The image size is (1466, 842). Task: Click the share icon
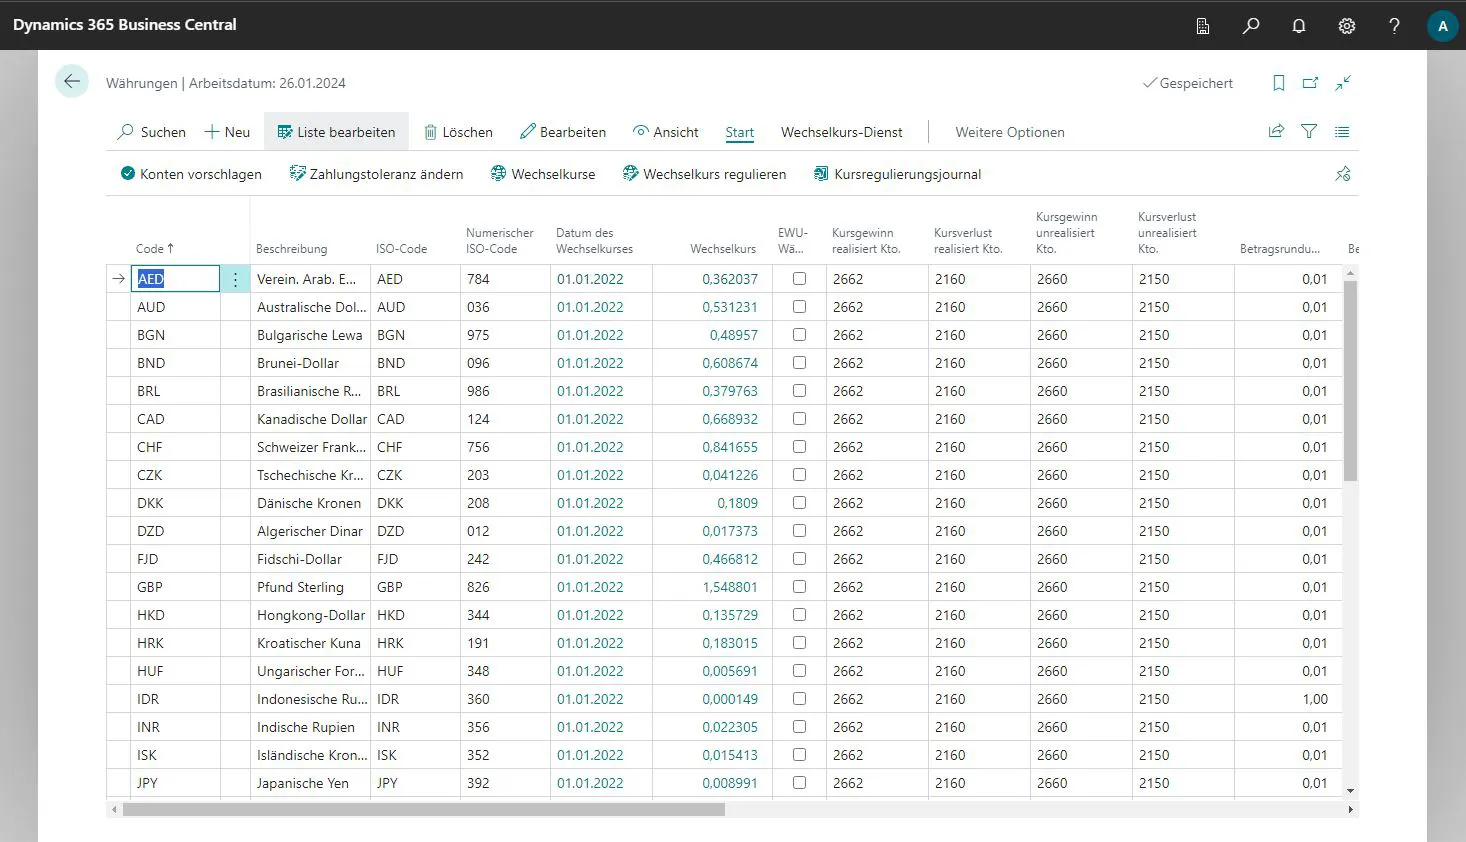pyautogui.click(x=1276, y=131)
